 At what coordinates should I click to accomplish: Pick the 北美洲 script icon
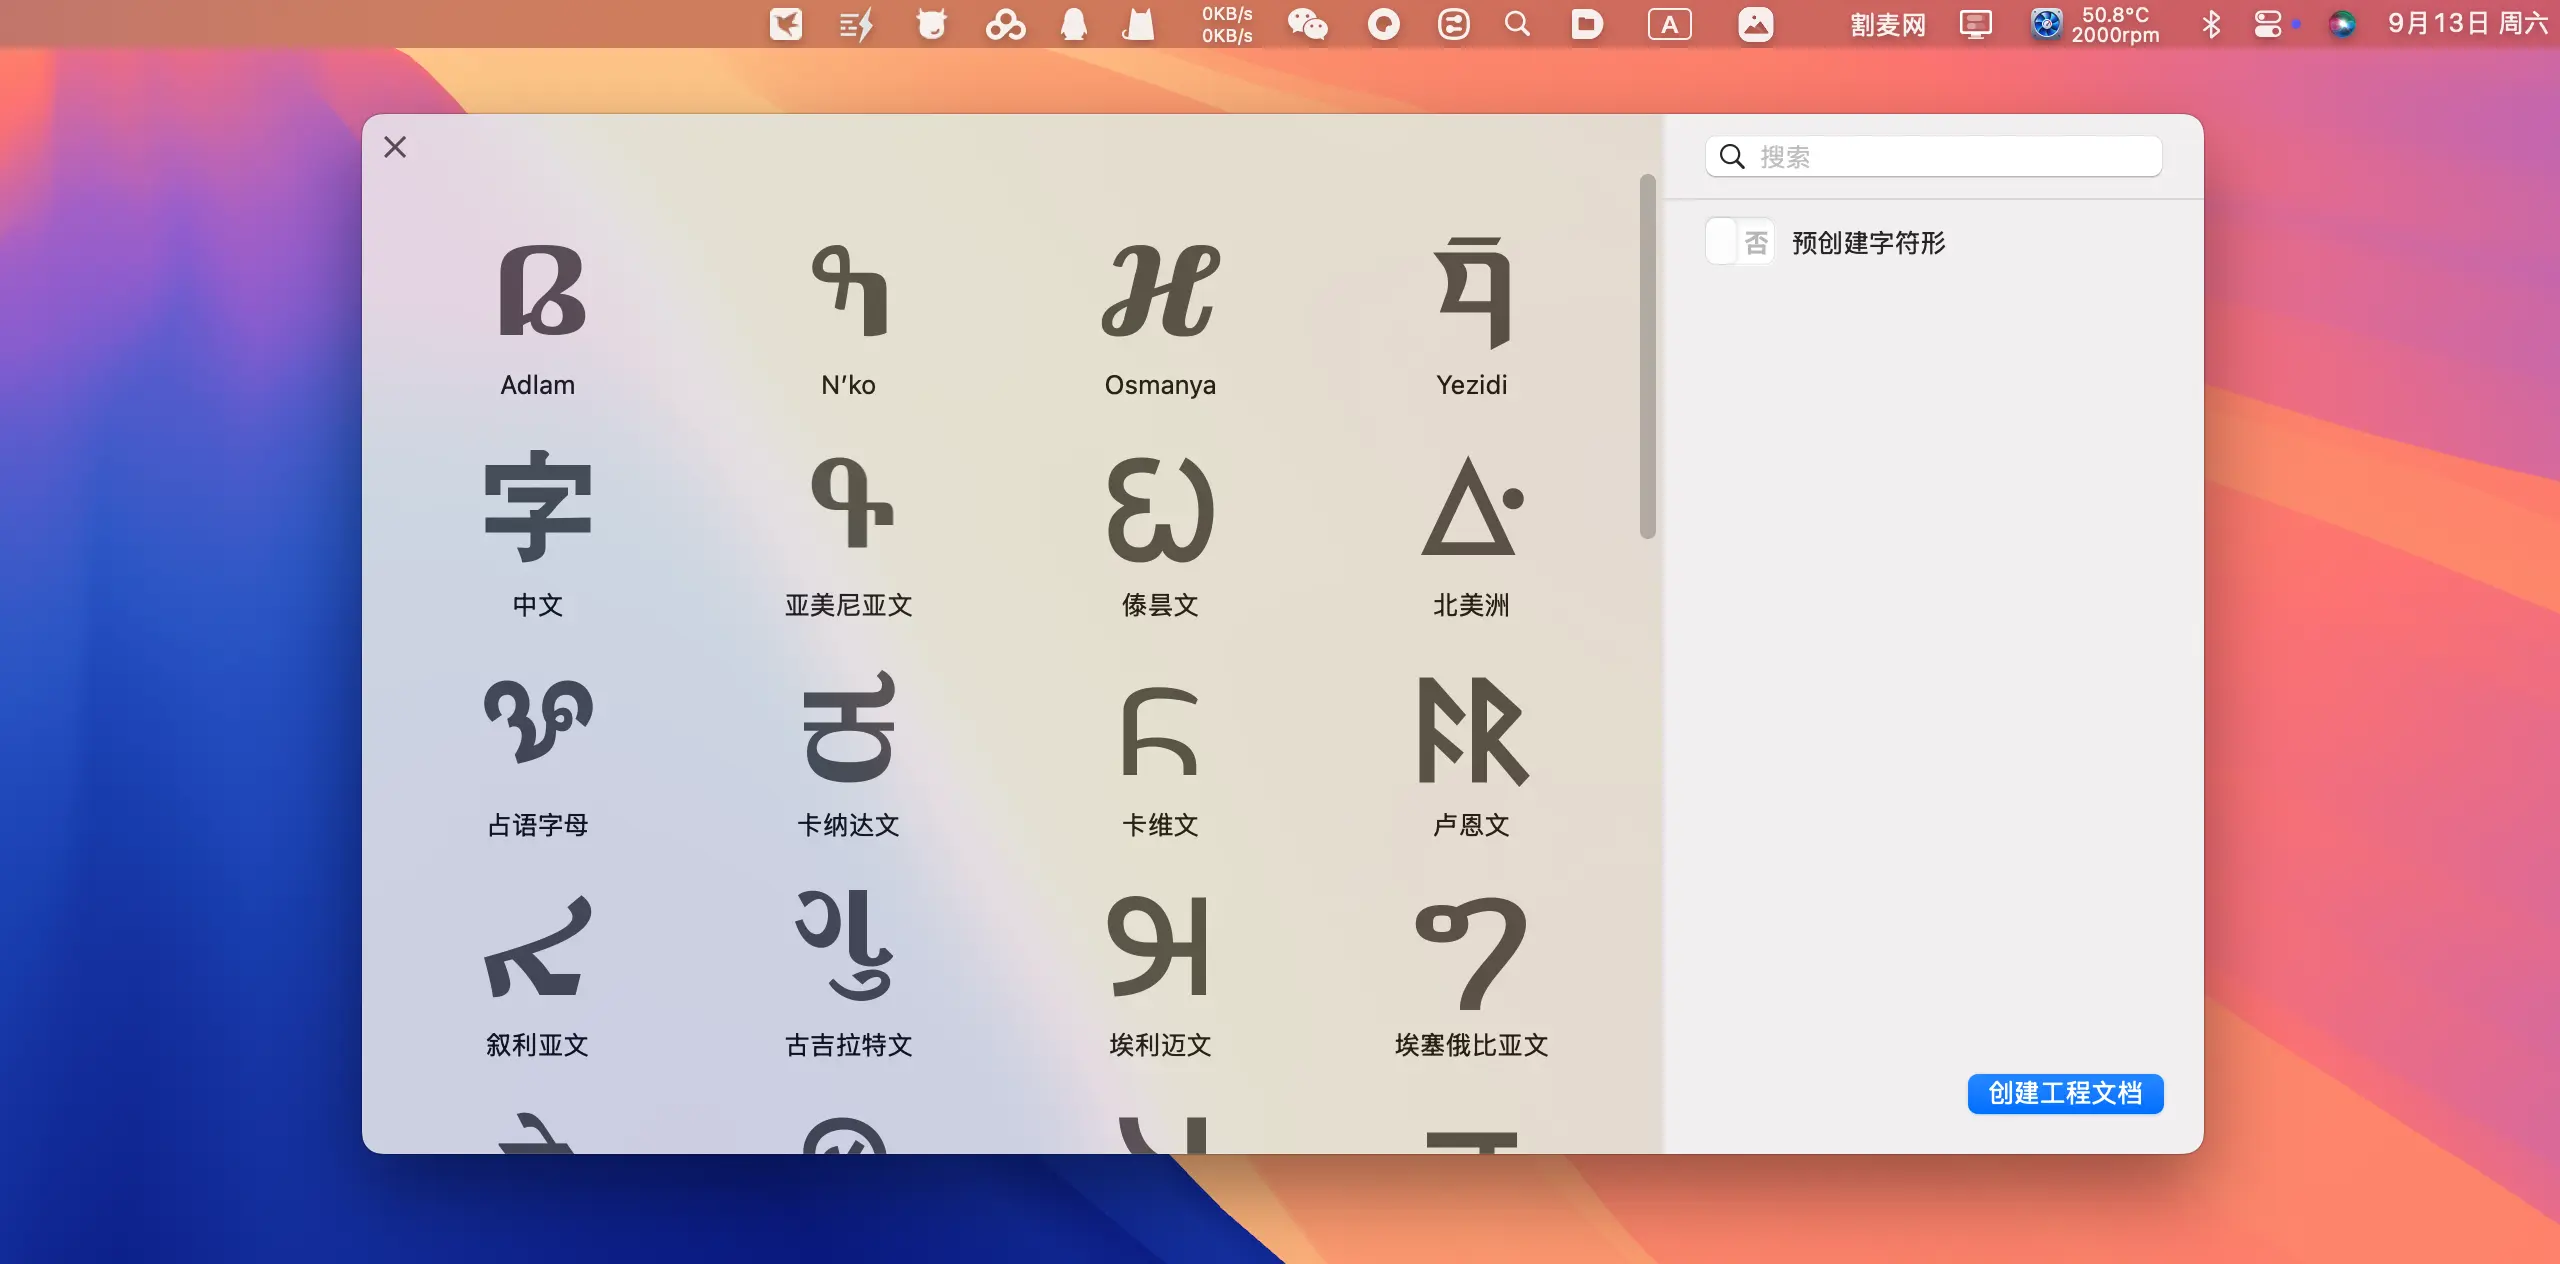pyautogui.click(x=1471, y=507)
